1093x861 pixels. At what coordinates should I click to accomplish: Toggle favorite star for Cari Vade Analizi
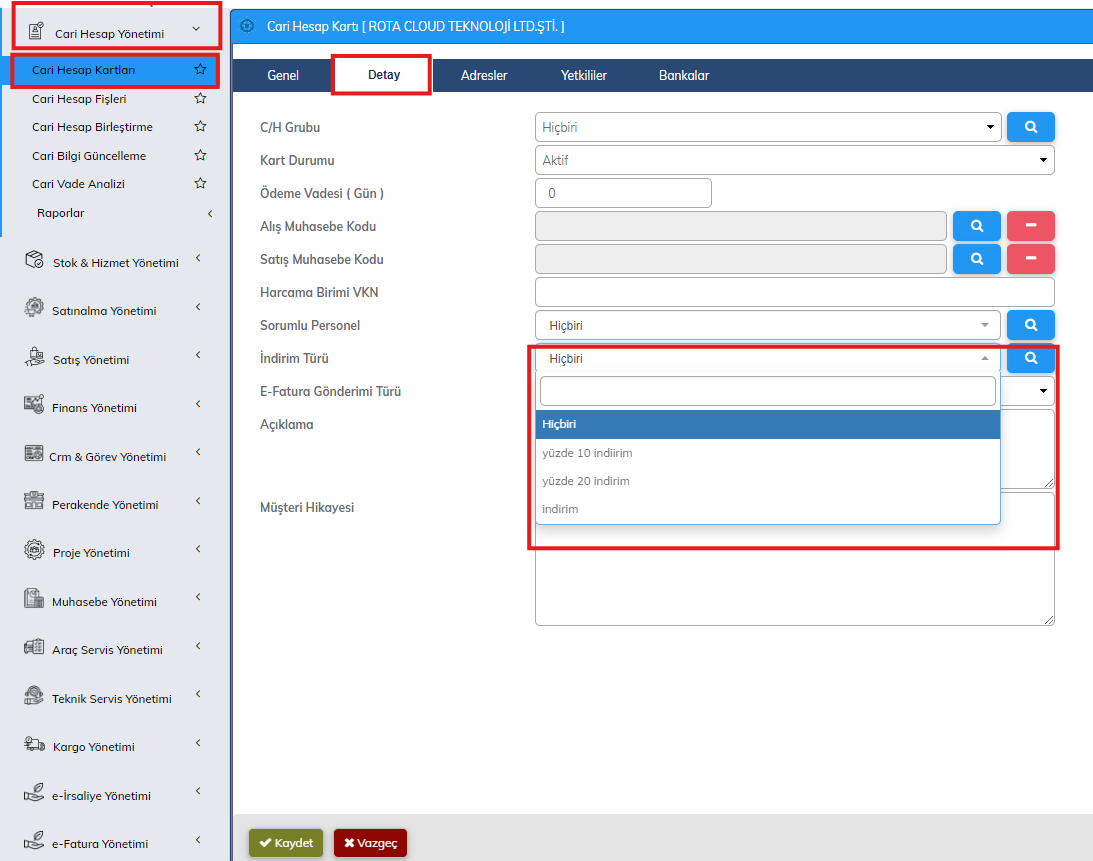[x=200, y=184]
